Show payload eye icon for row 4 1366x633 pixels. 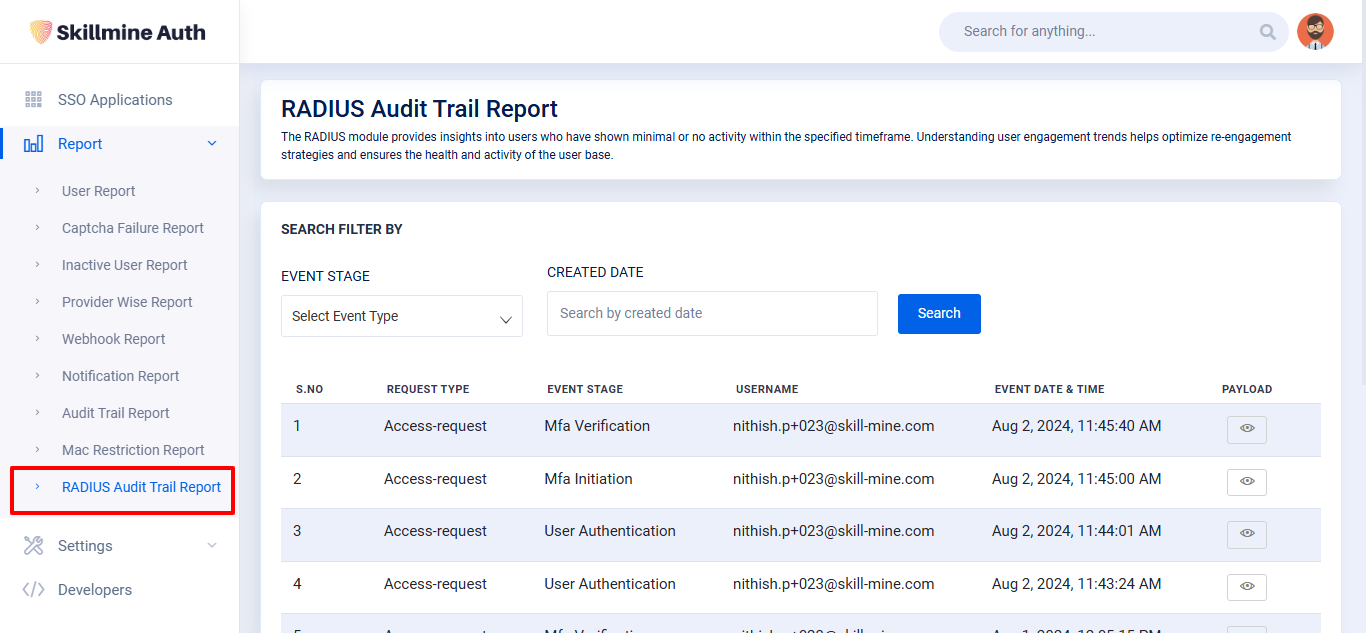pyautogui.click(x=1246, y=587)
